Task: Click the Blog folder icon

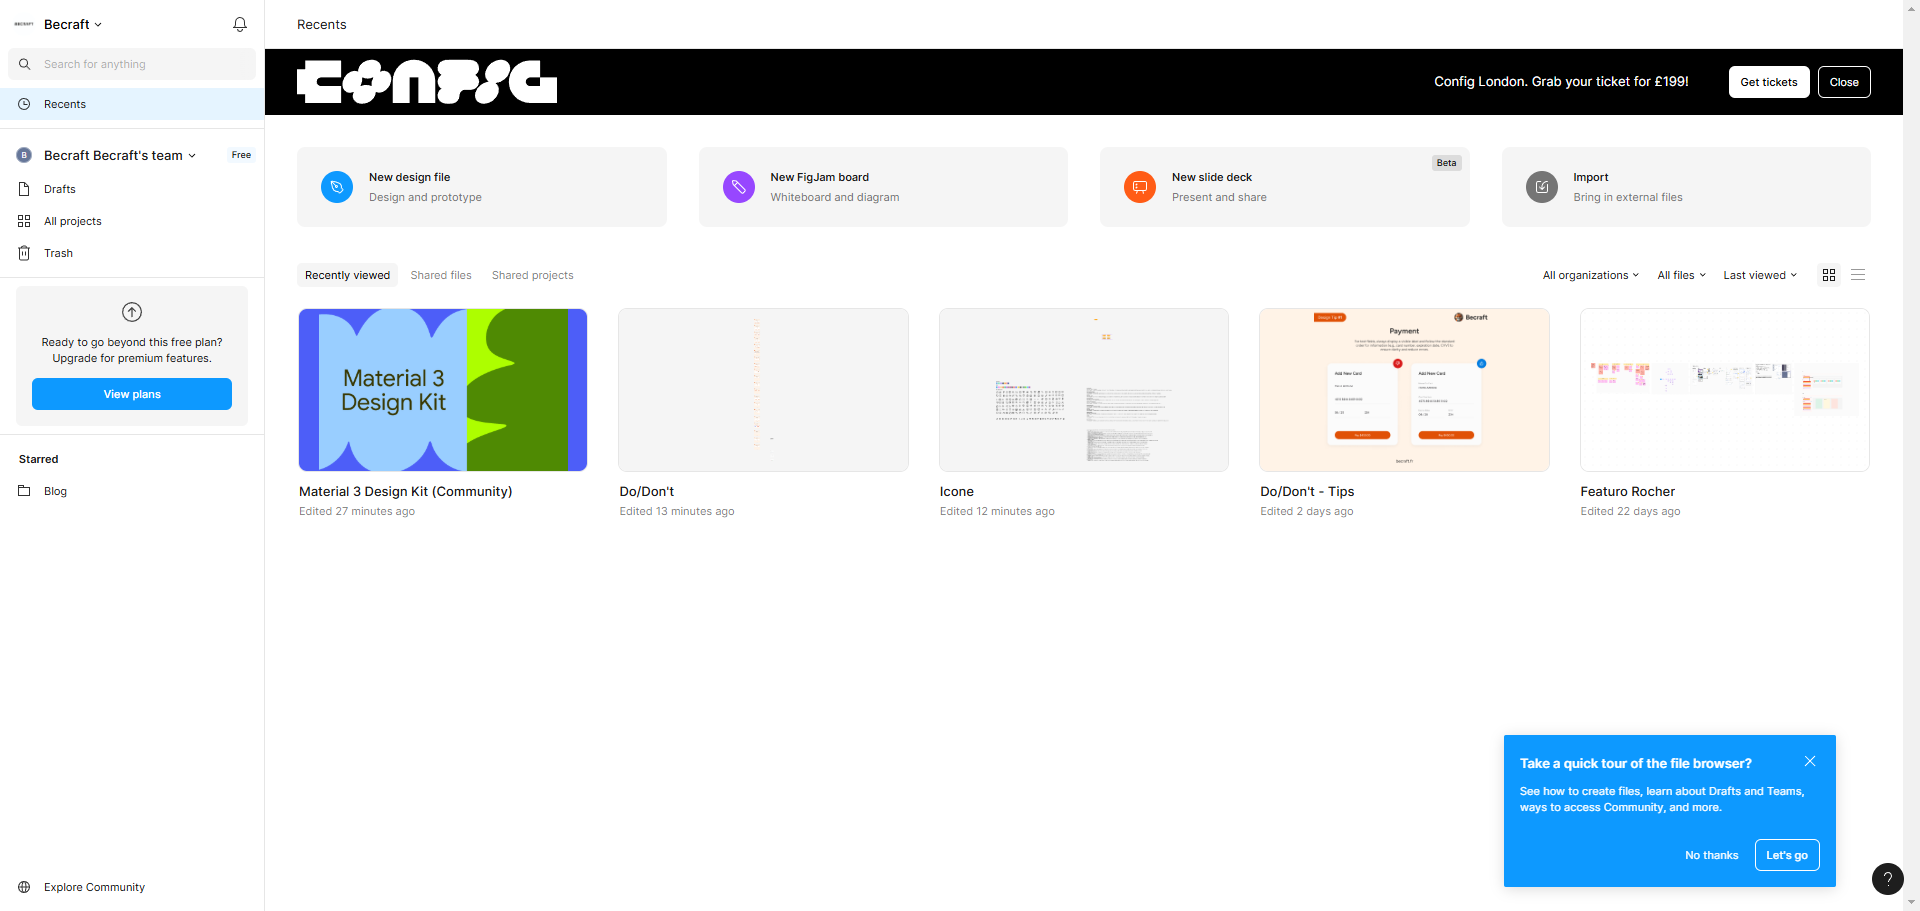Action: point(24,491)
